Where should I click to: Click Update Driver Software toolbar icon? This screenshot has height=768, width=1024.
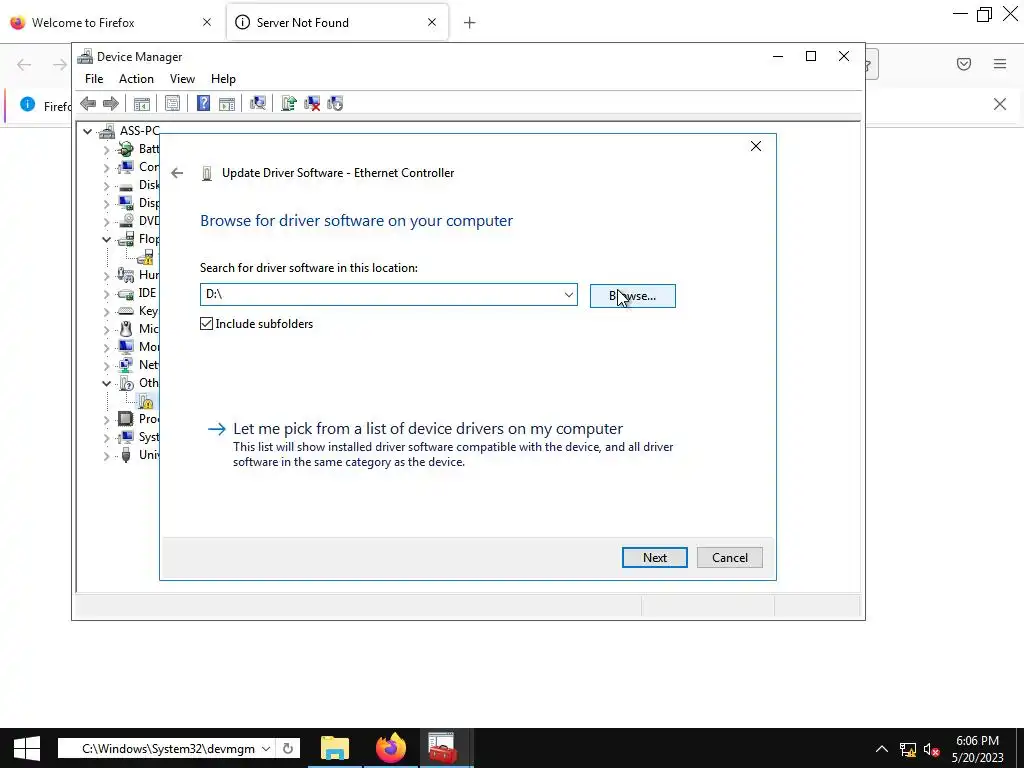click(x=289, y=103)
